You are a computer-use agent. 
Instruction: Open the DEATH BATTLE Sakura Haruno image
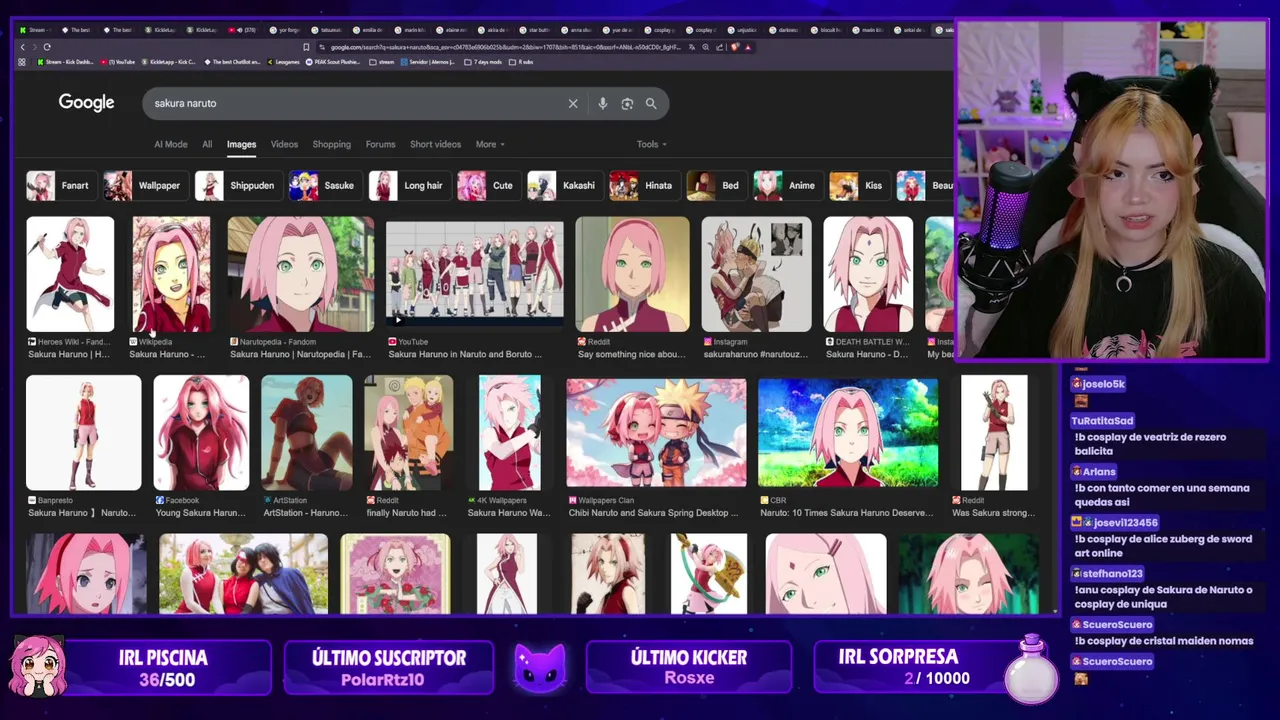pyautogui.click(x=868, y=274)
